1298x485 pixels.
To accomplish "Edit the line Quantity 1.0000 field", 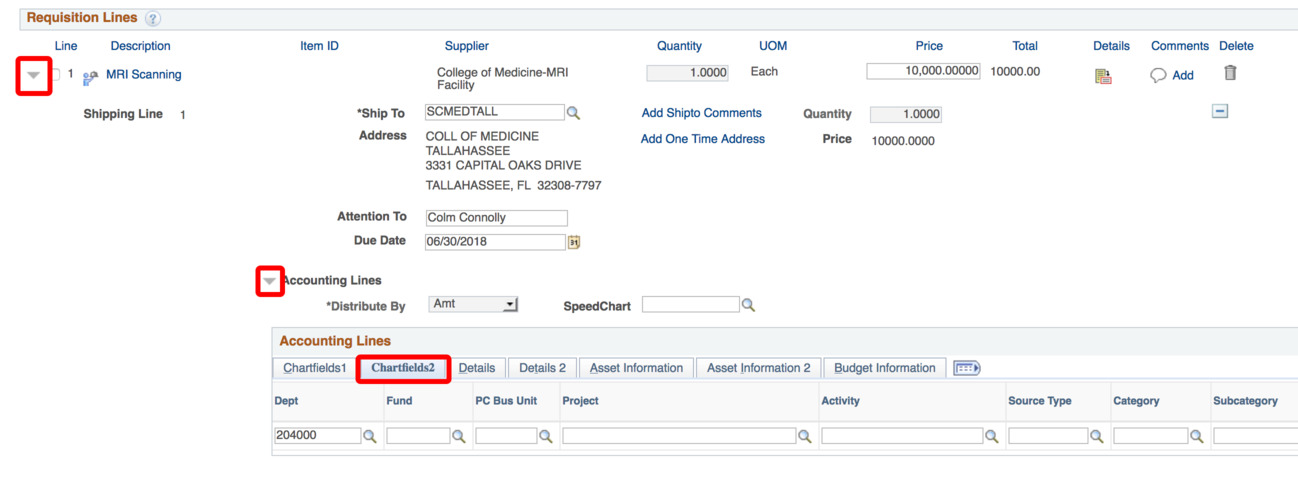I will coord(687,73).
